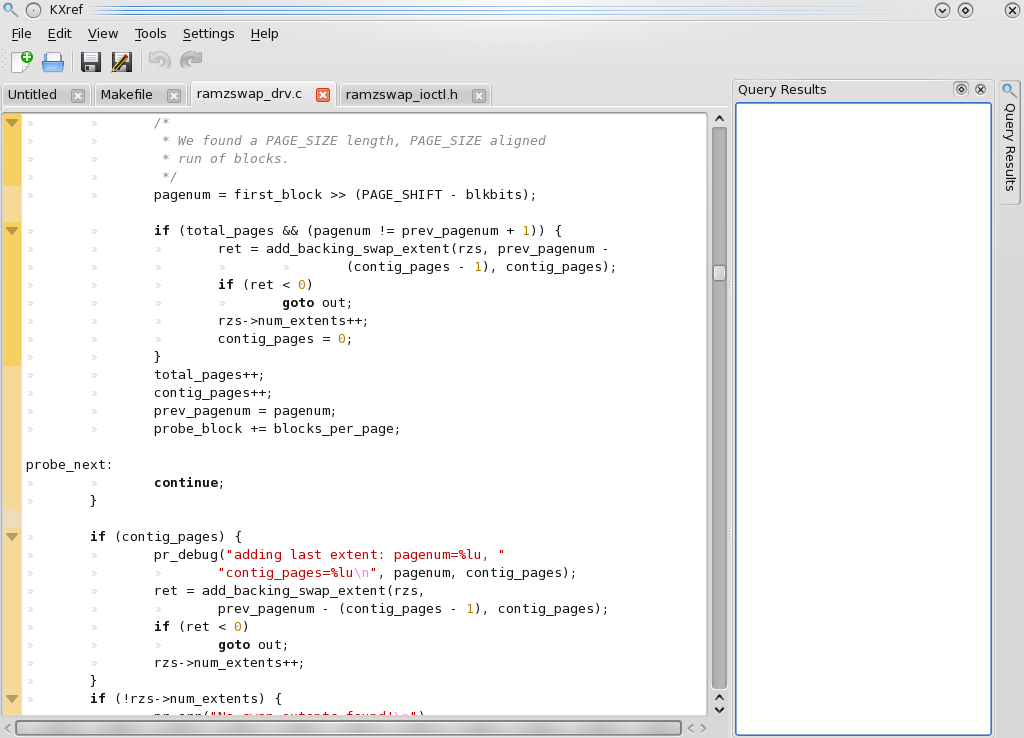Click the Save As pencil icon
This screenshot has width=1024, height=738.
point(122,62)
